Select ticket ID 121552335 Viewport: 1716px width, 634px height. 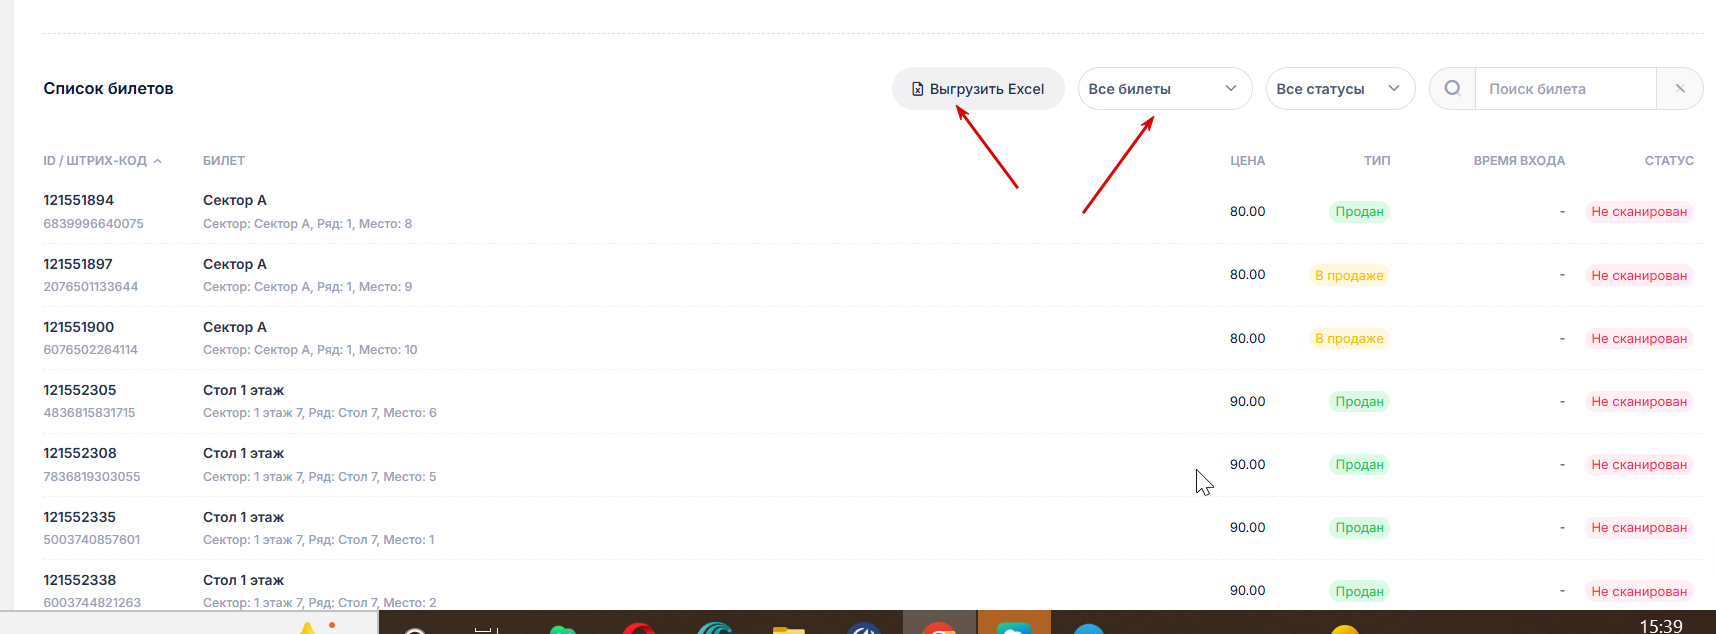(80, 517)
